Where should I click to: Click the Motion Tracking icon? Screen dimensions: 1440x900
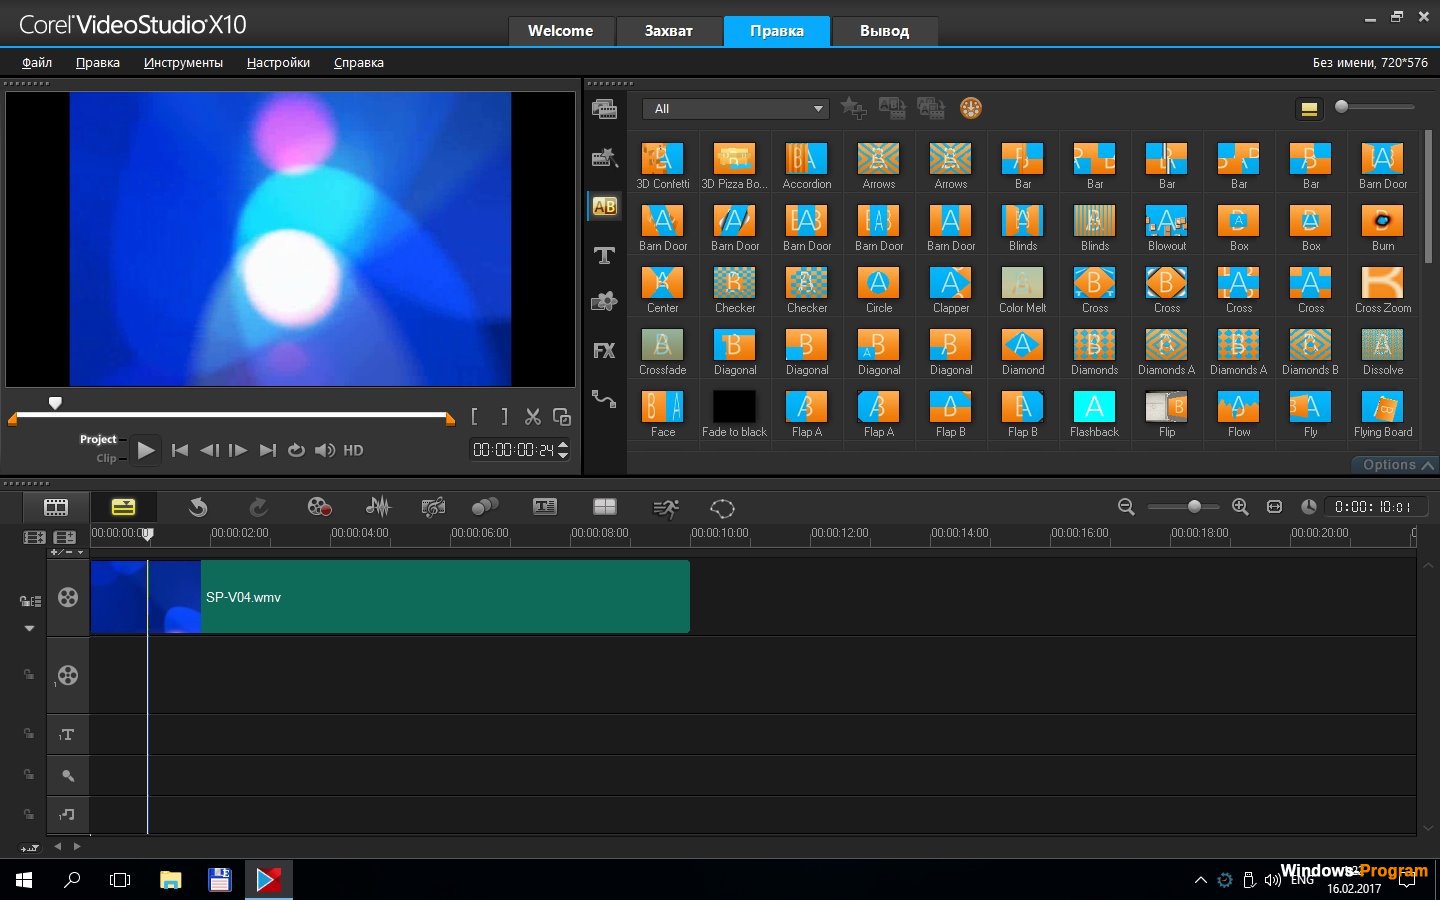point(666,507)
